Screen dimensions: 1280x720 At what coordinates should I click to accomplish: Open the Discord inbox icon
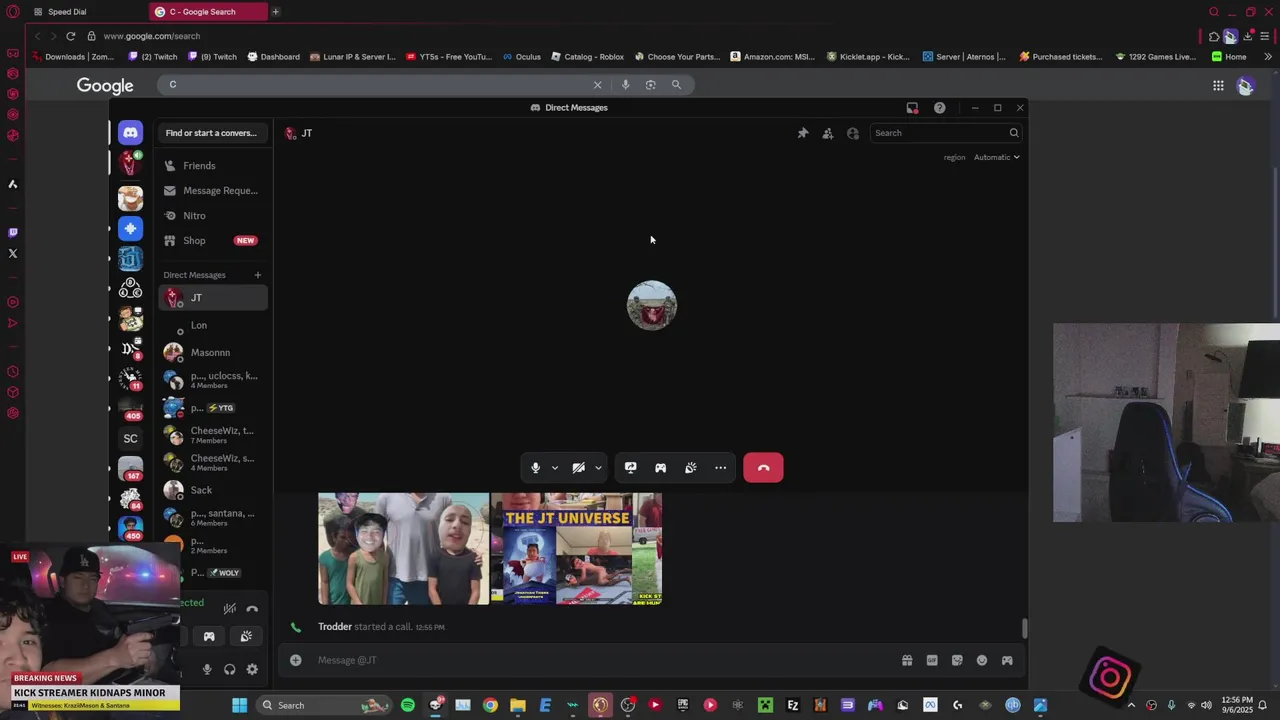point(912,108)
